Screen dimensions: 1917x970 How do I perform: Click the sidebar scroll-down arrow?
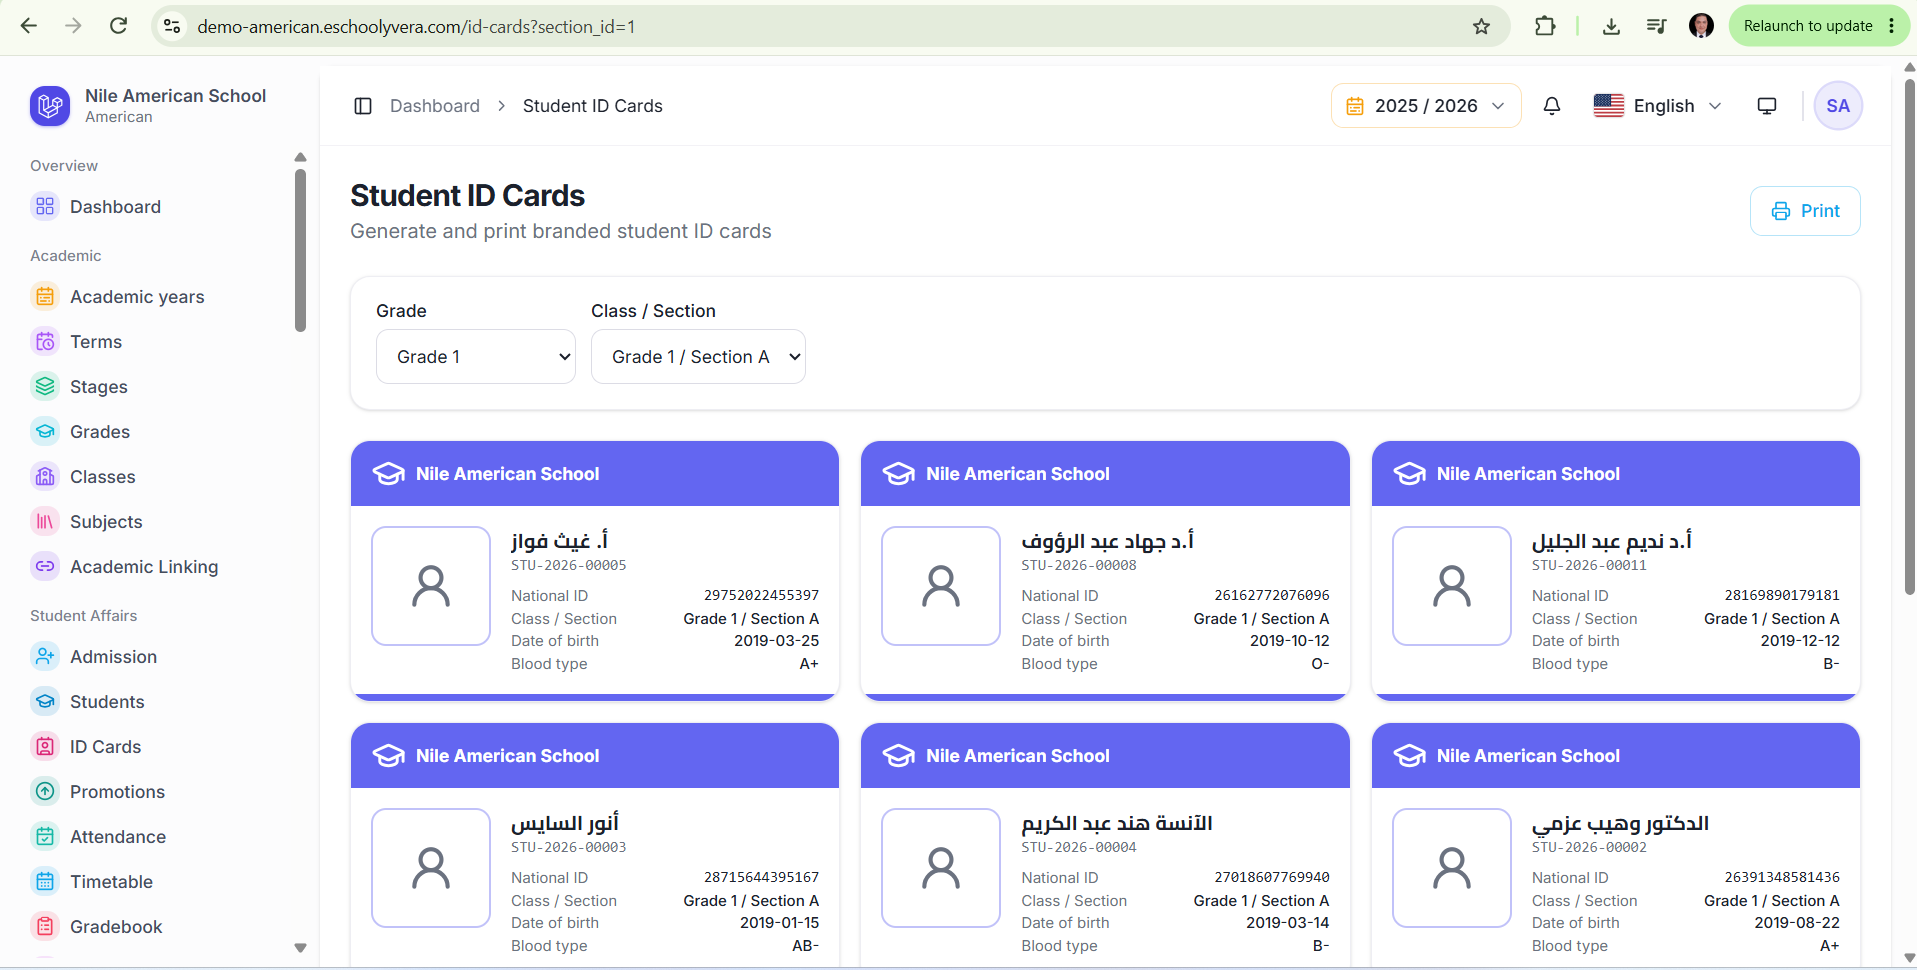click(300, 948)
